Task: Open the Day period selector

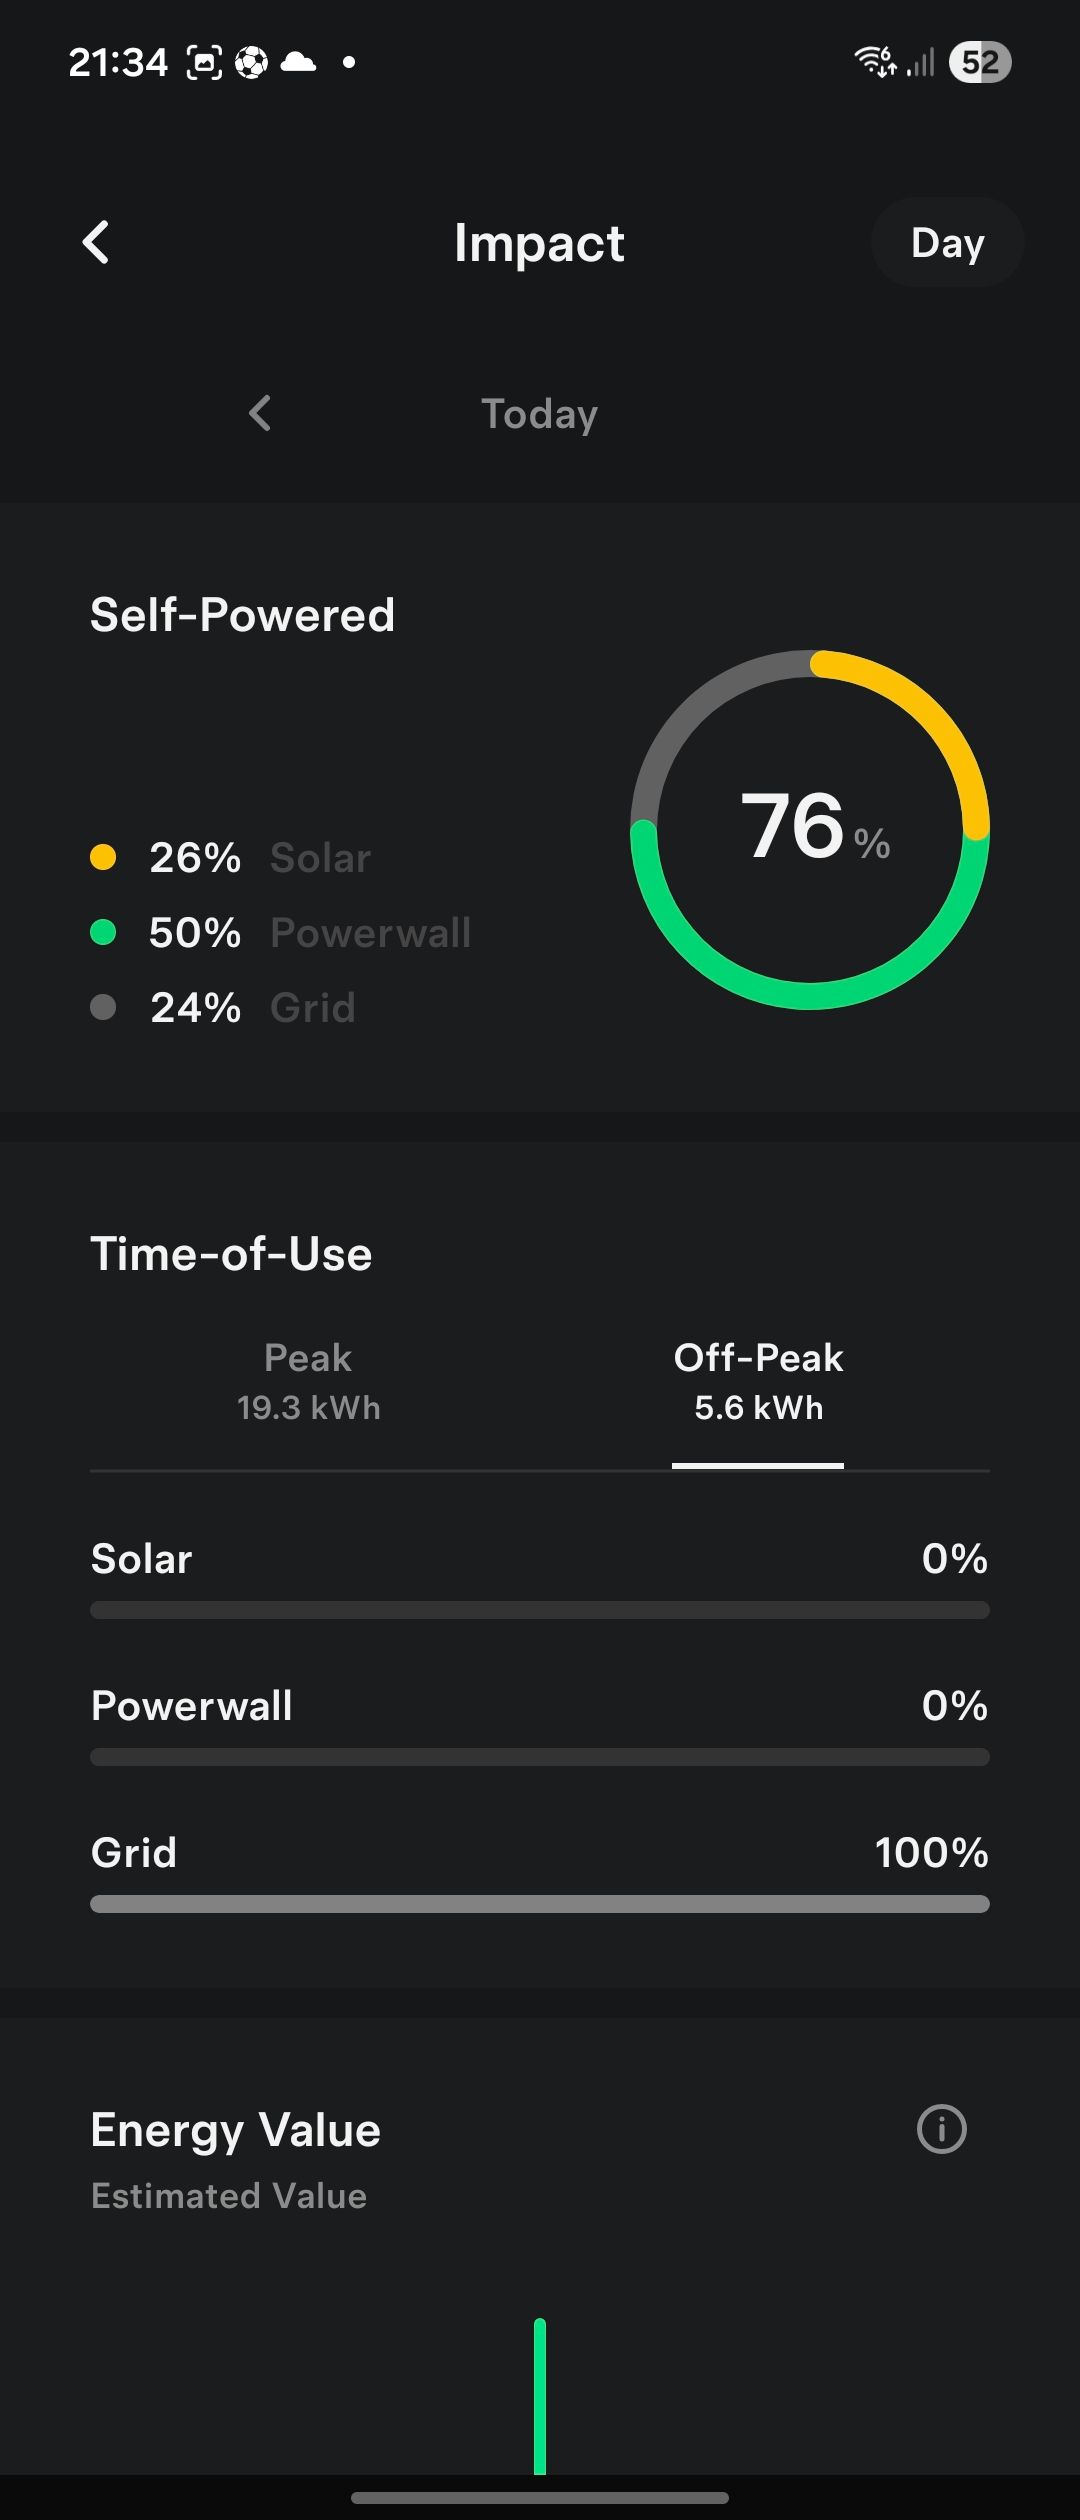Action: [x=947, y=243]
